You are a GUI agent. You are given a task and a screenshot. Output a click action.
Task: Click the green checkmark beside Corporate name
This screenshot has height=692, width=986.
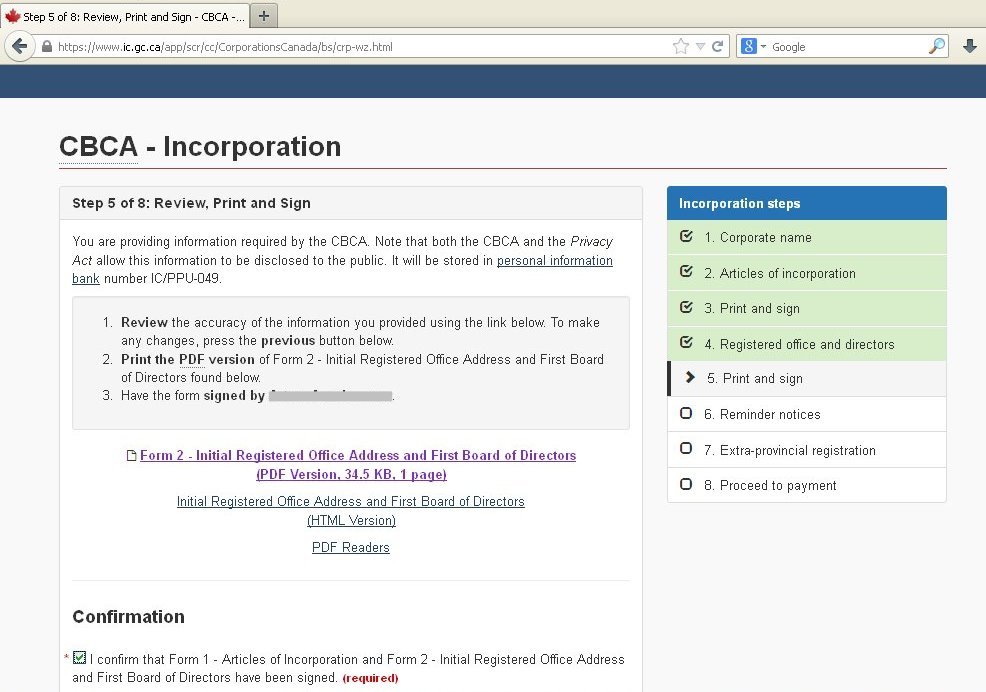[685, 238]
